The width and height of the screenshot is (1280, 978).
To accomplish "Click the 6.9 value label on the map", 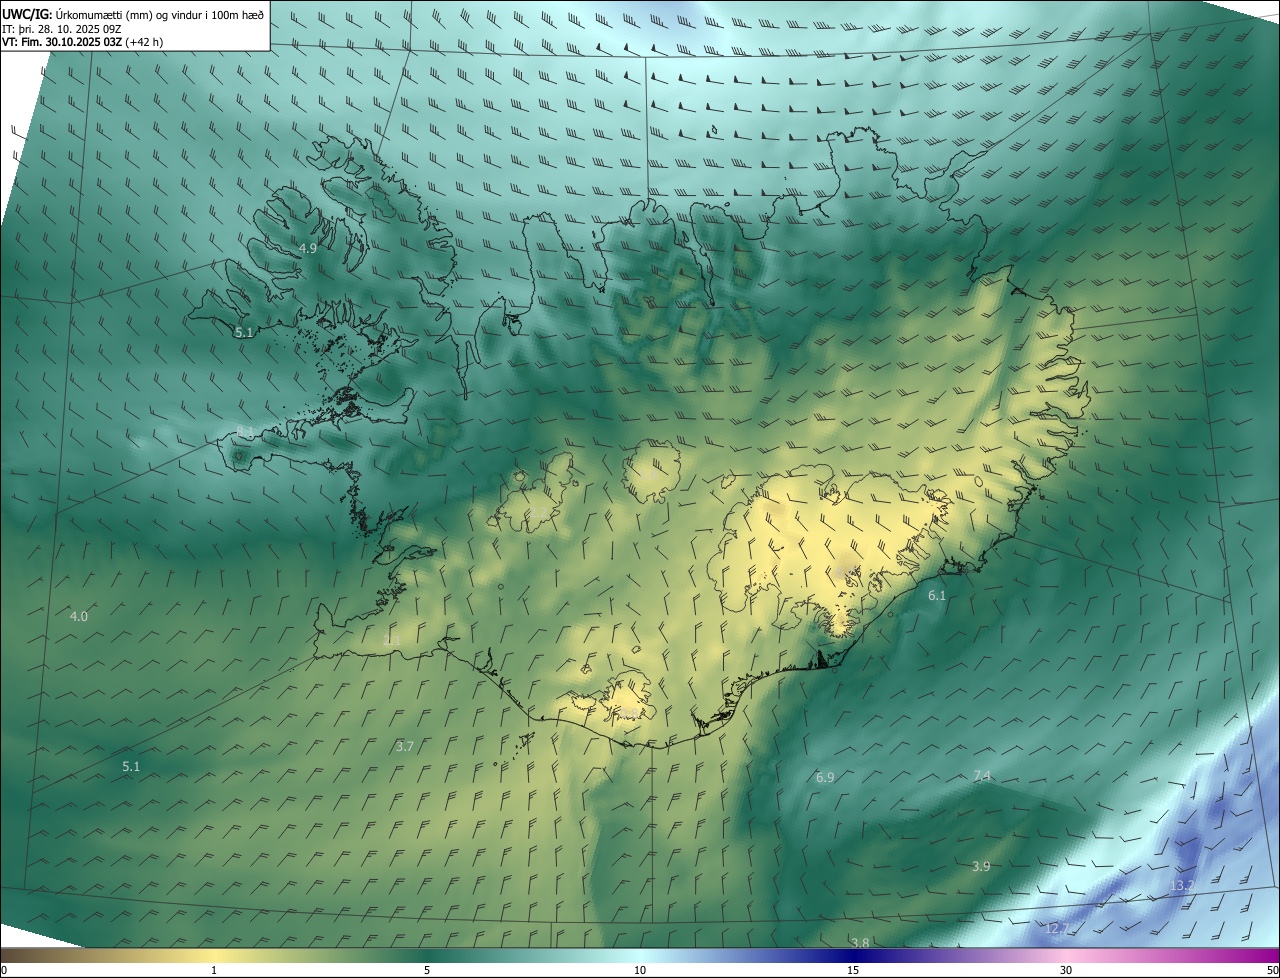I will (x=825, y=777).
